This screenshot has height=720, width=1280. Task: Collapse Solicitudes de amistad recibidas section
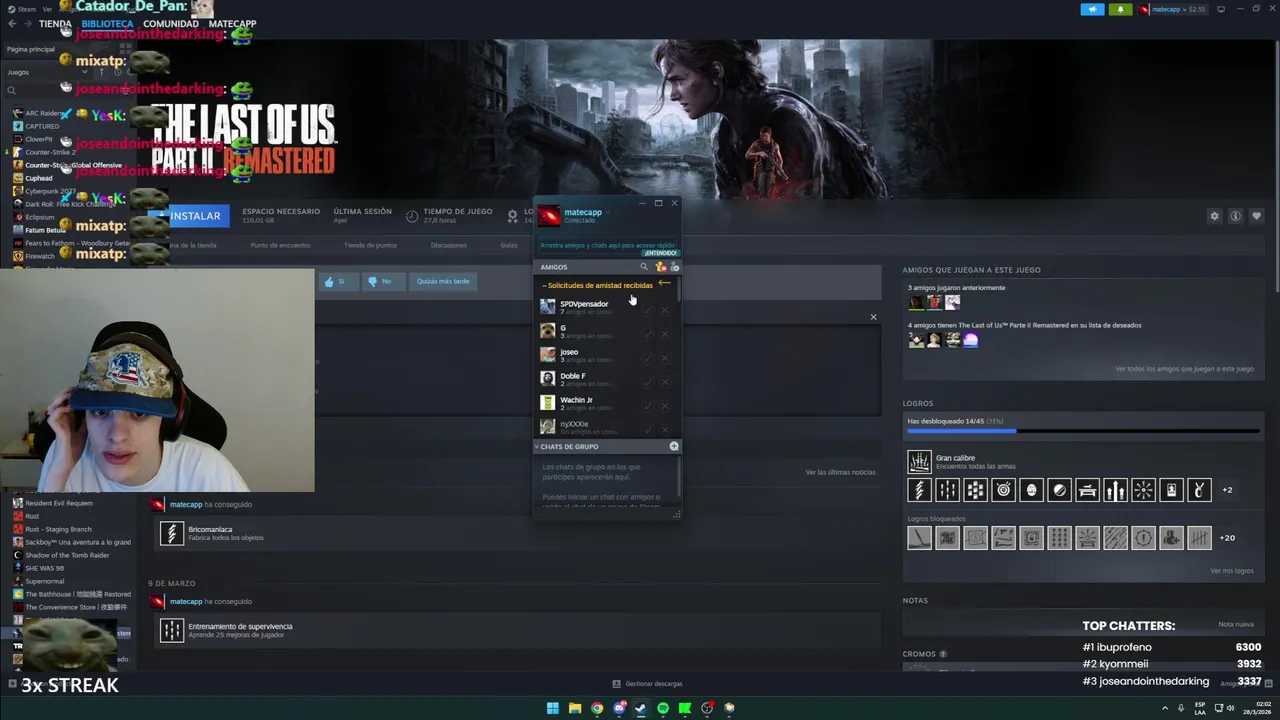[x=598, y=285]
